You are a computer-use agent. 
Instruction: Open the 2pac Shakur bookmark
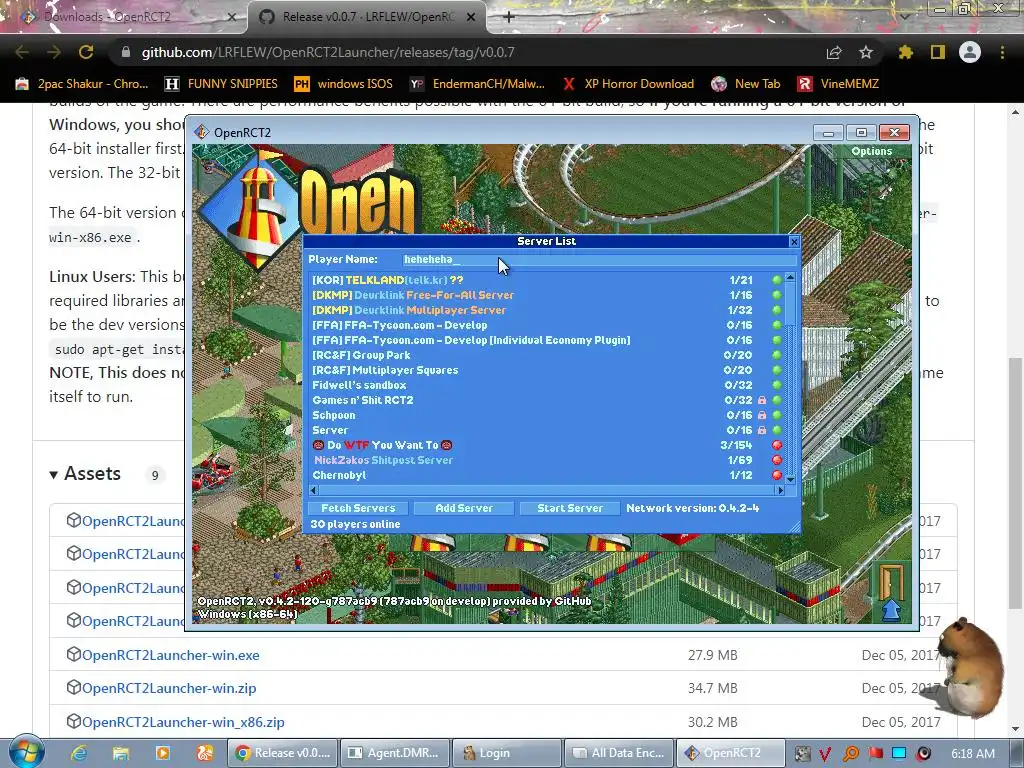pos(82,84)
